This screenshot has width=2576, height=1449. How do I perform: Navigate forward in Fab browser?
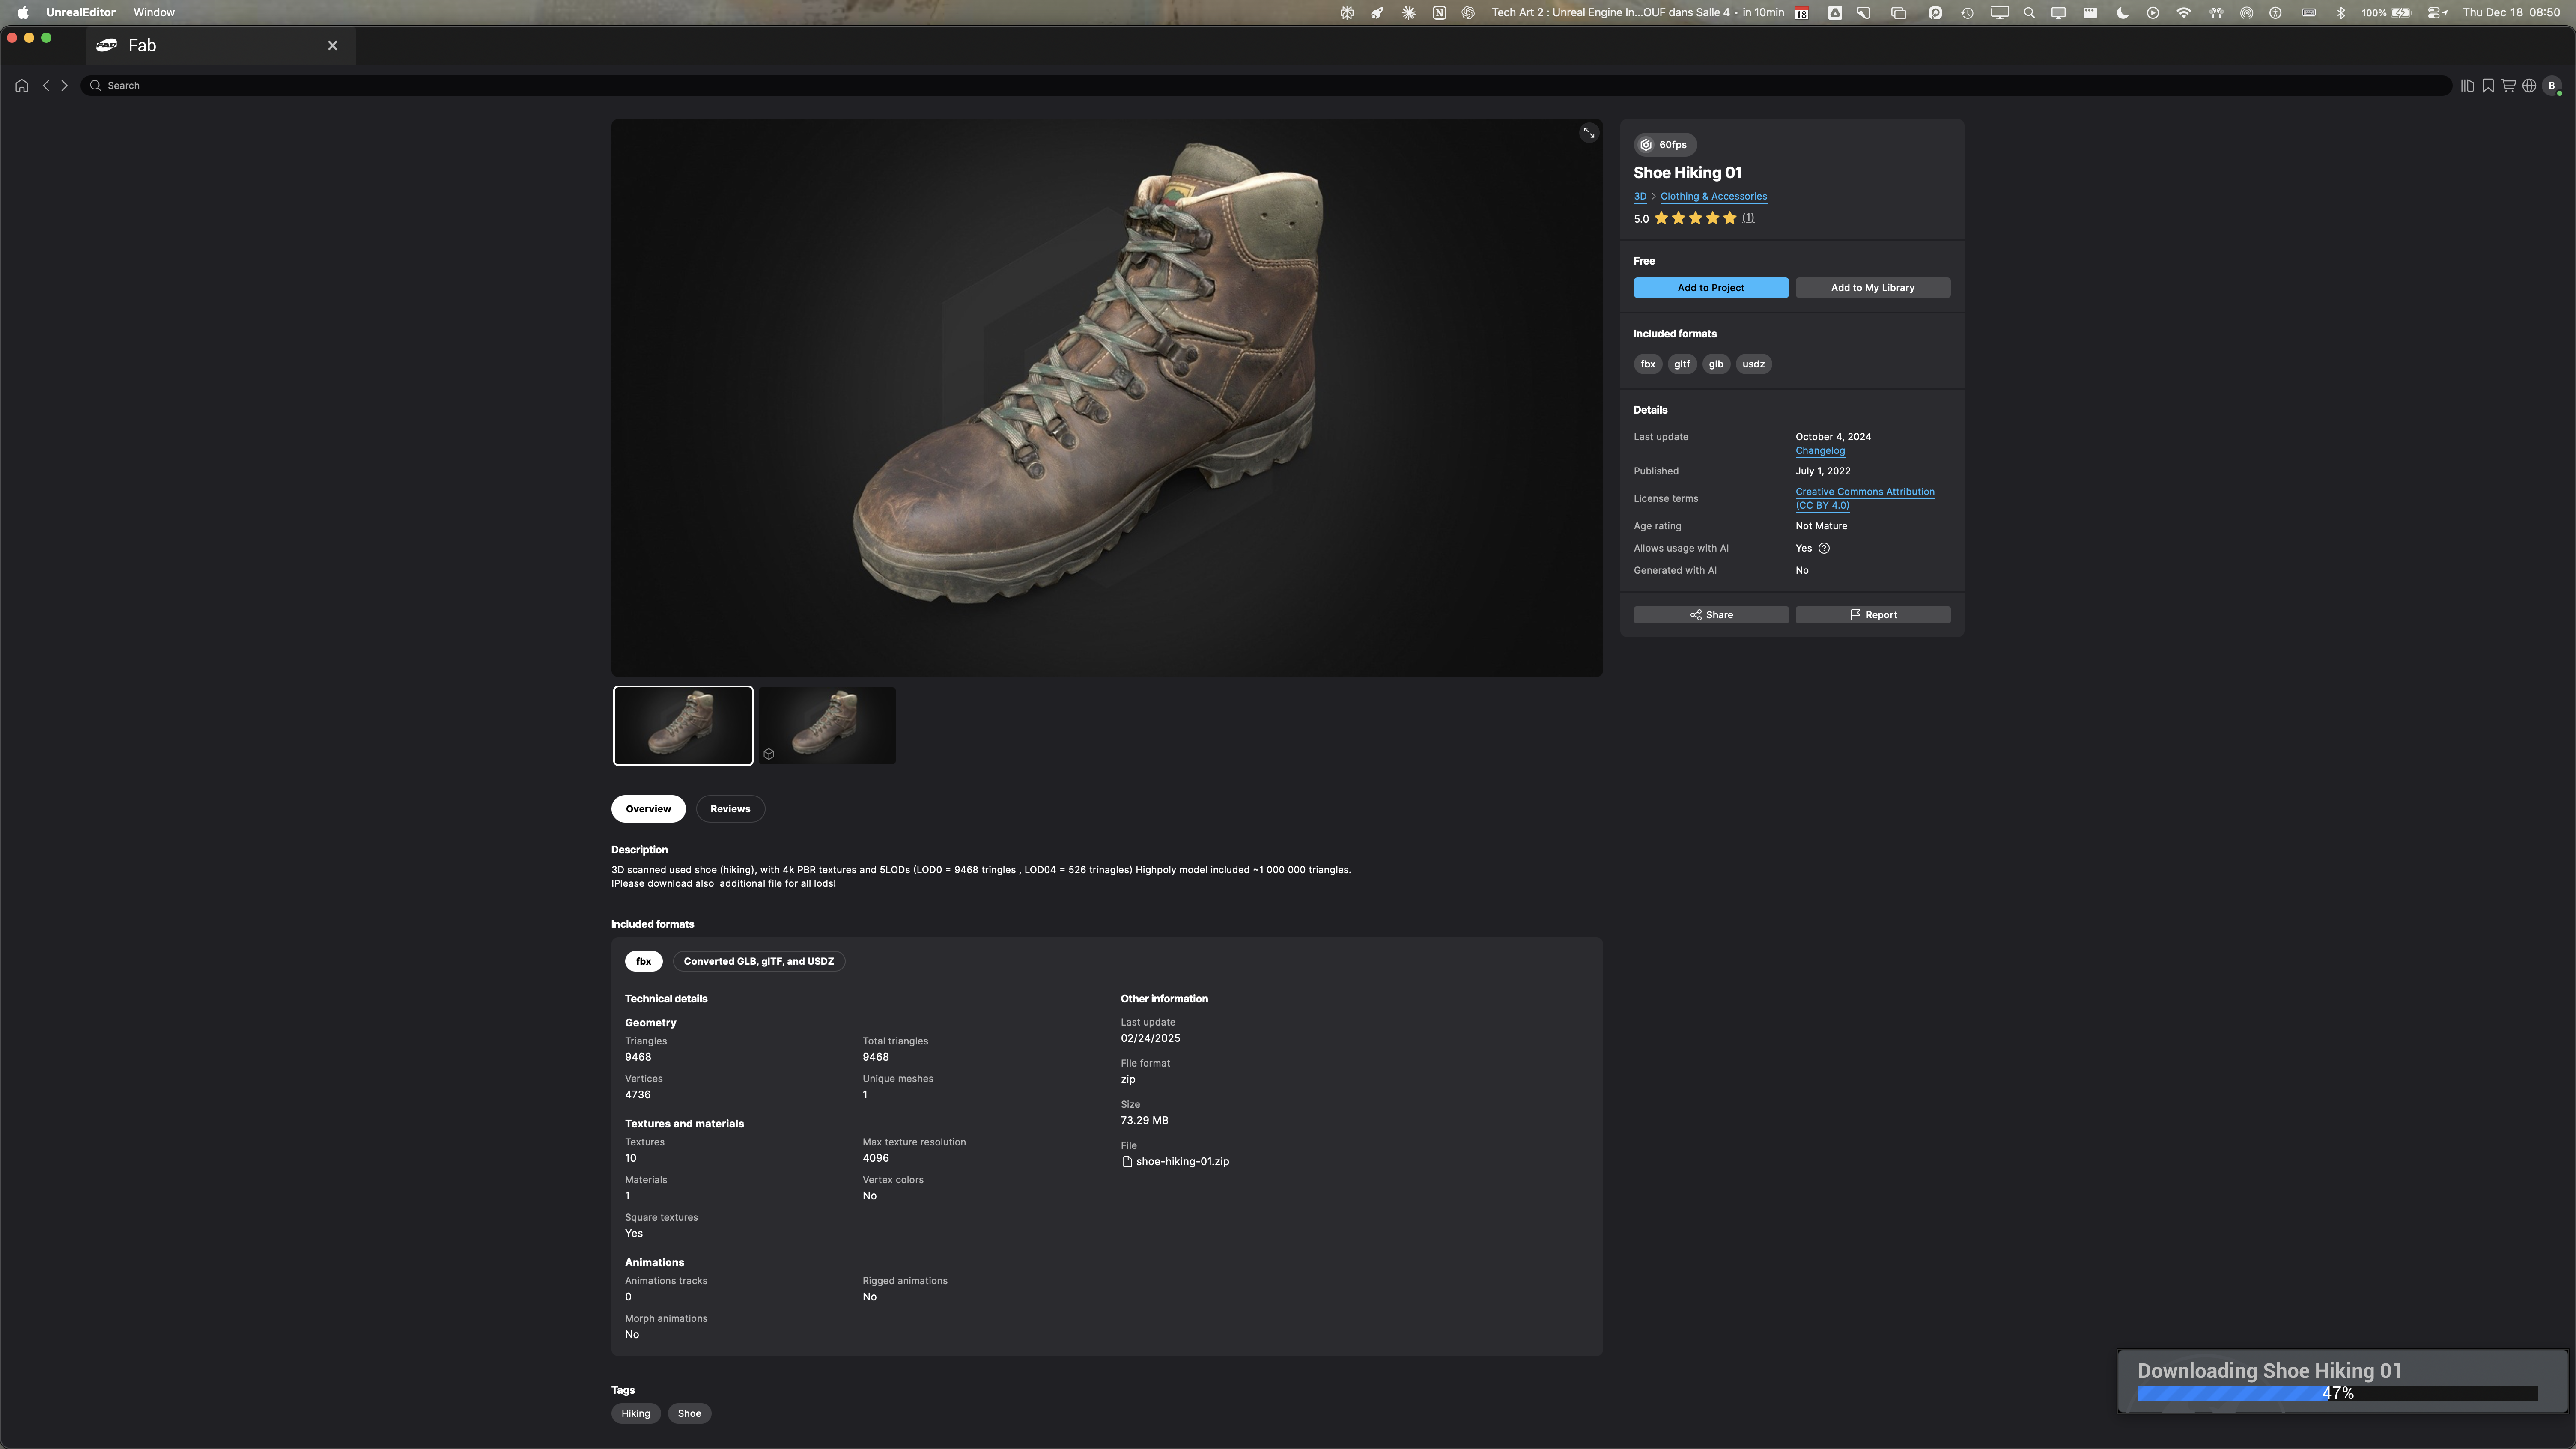coord(65,86)
